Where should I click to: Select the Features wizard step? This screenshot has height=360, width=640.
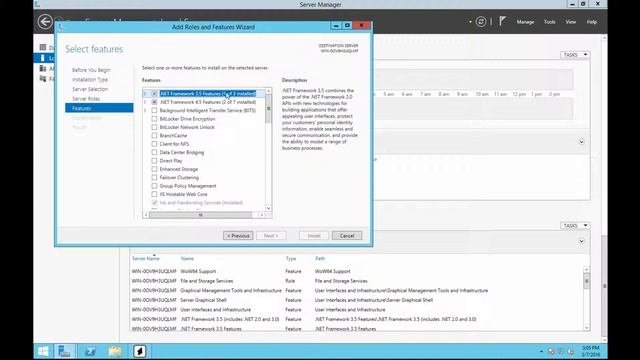99,108
